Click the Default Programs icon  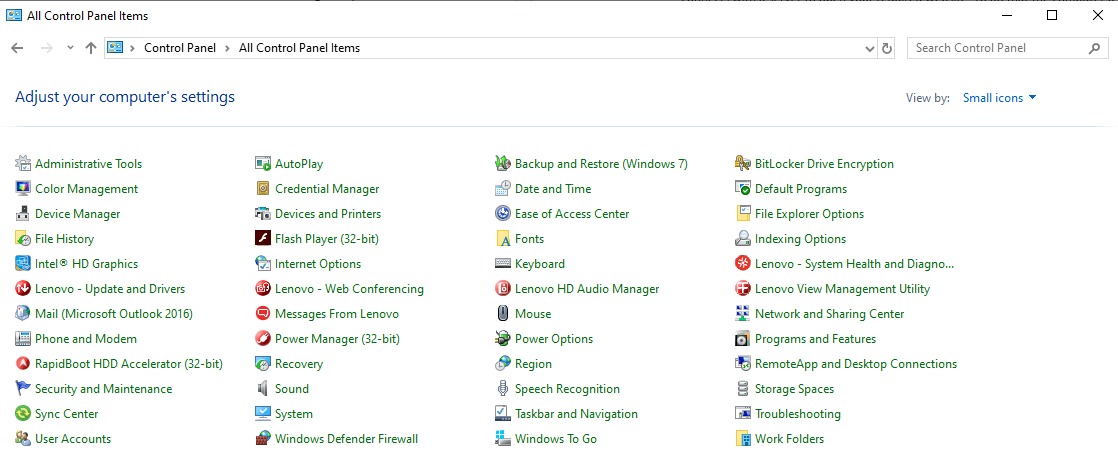pos(743,189)
